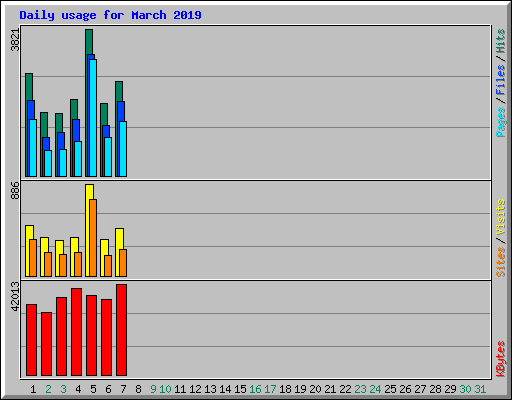Select the day 4 cyan Pages bar
This screenshot has height=400, width=512.
pos(78,159)
